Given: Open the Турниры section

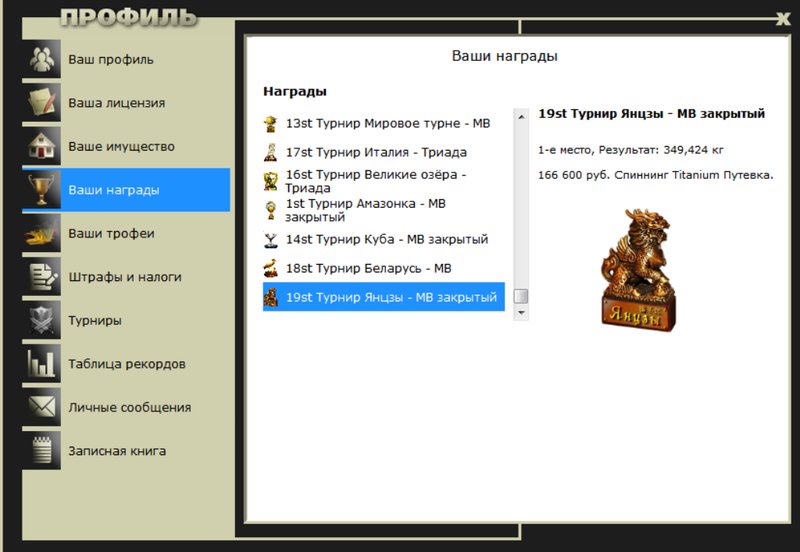Looking at the screenshot, I should tap(126, 320).
